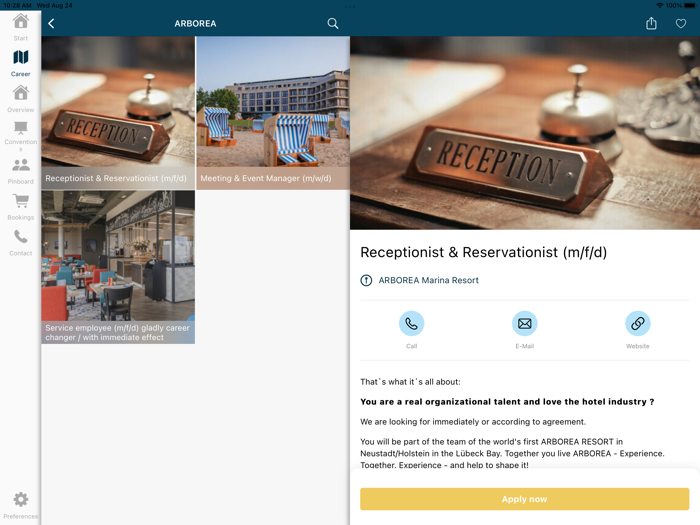Tap the Call phone button
The height and width of the screenshot is (525, 700).
tap(411, 323)
